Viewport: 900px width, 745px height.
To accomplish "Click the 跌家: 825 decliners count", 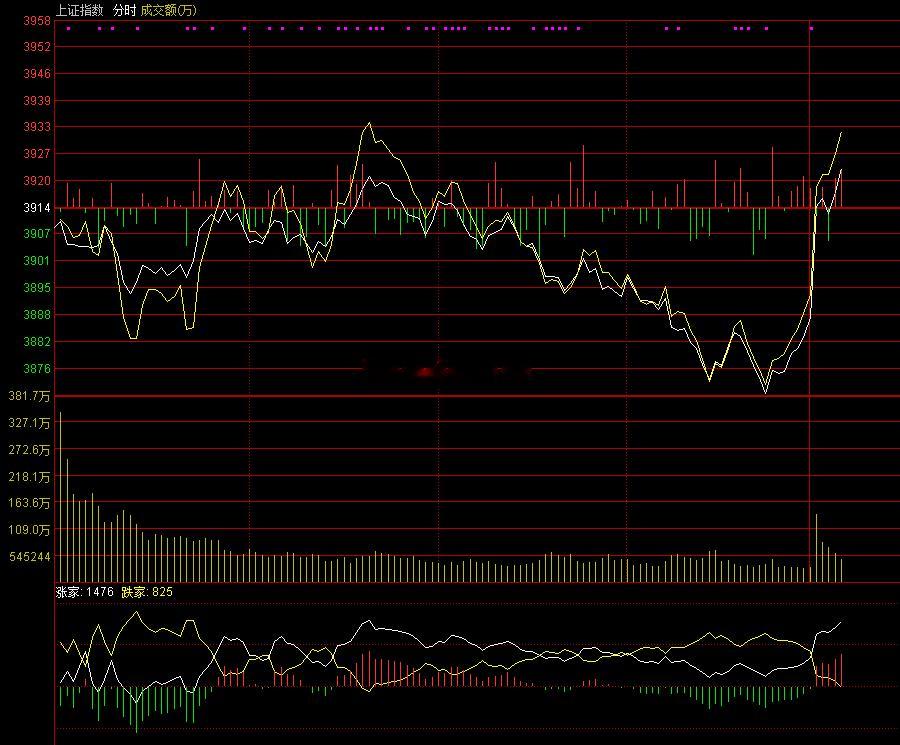I will [x=147, y=592].
